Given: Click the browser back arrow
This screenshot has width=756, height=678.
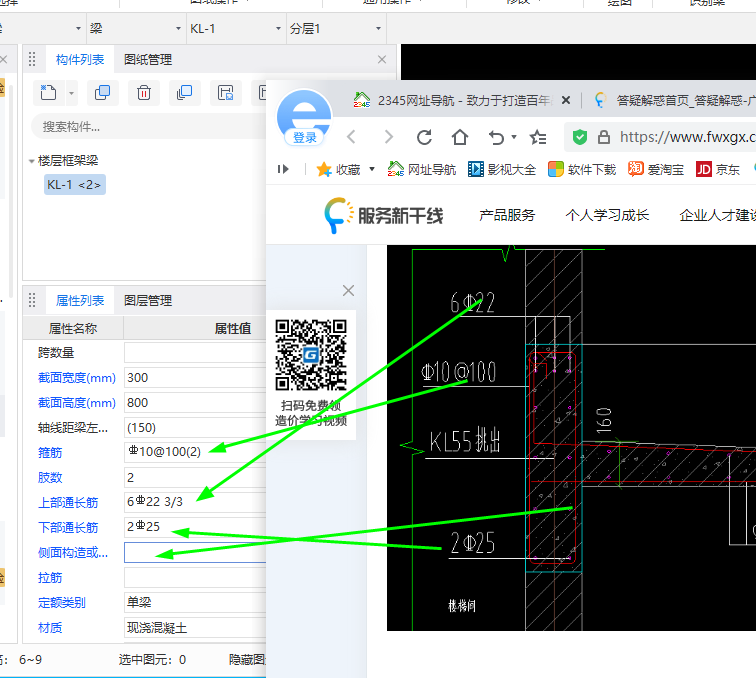Looking at the screenshot, I should pos(351,137).
